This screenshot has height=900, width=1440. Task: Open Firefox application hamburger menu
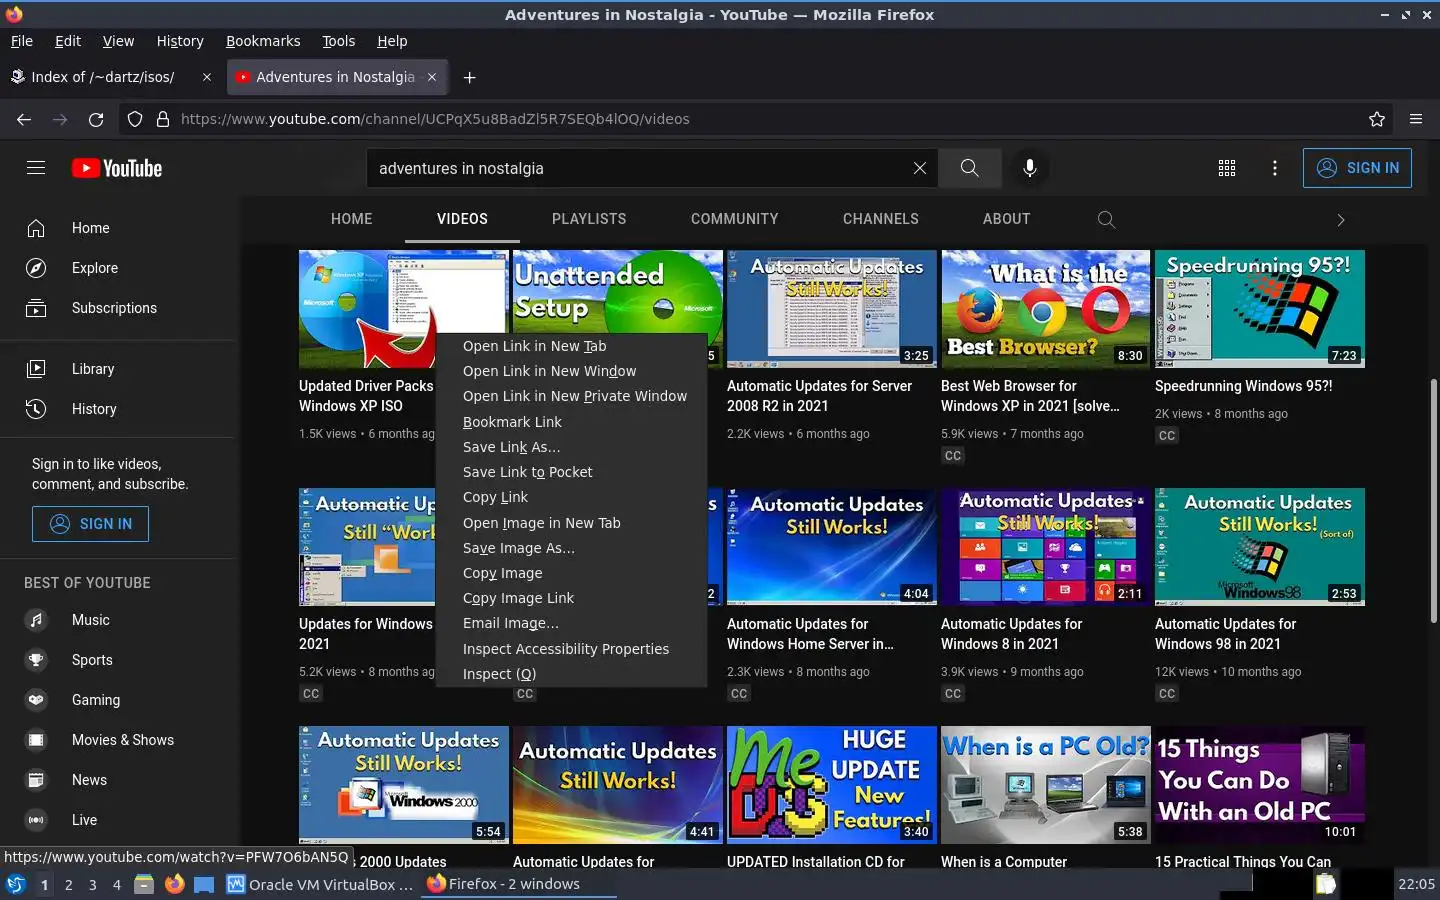pos(1416,119)
